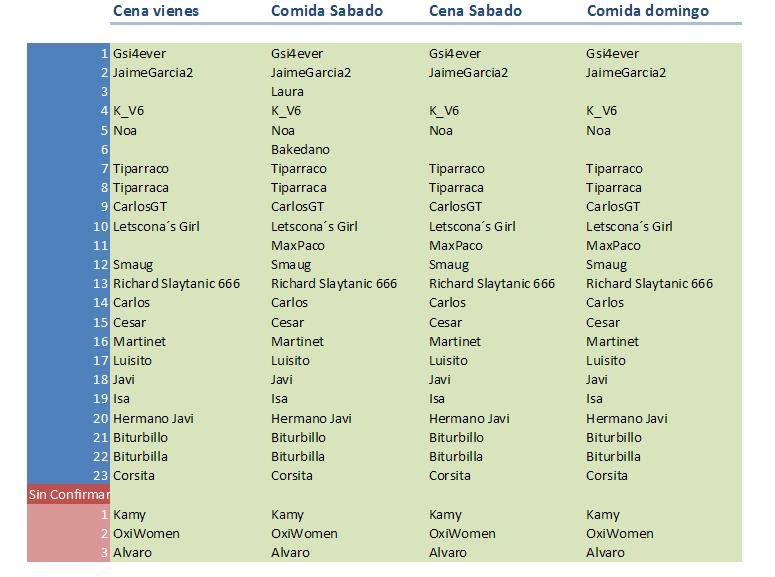Screen dimensions: 775x577
Task: Click row number 23 in blue column
Action: point(100,476)
